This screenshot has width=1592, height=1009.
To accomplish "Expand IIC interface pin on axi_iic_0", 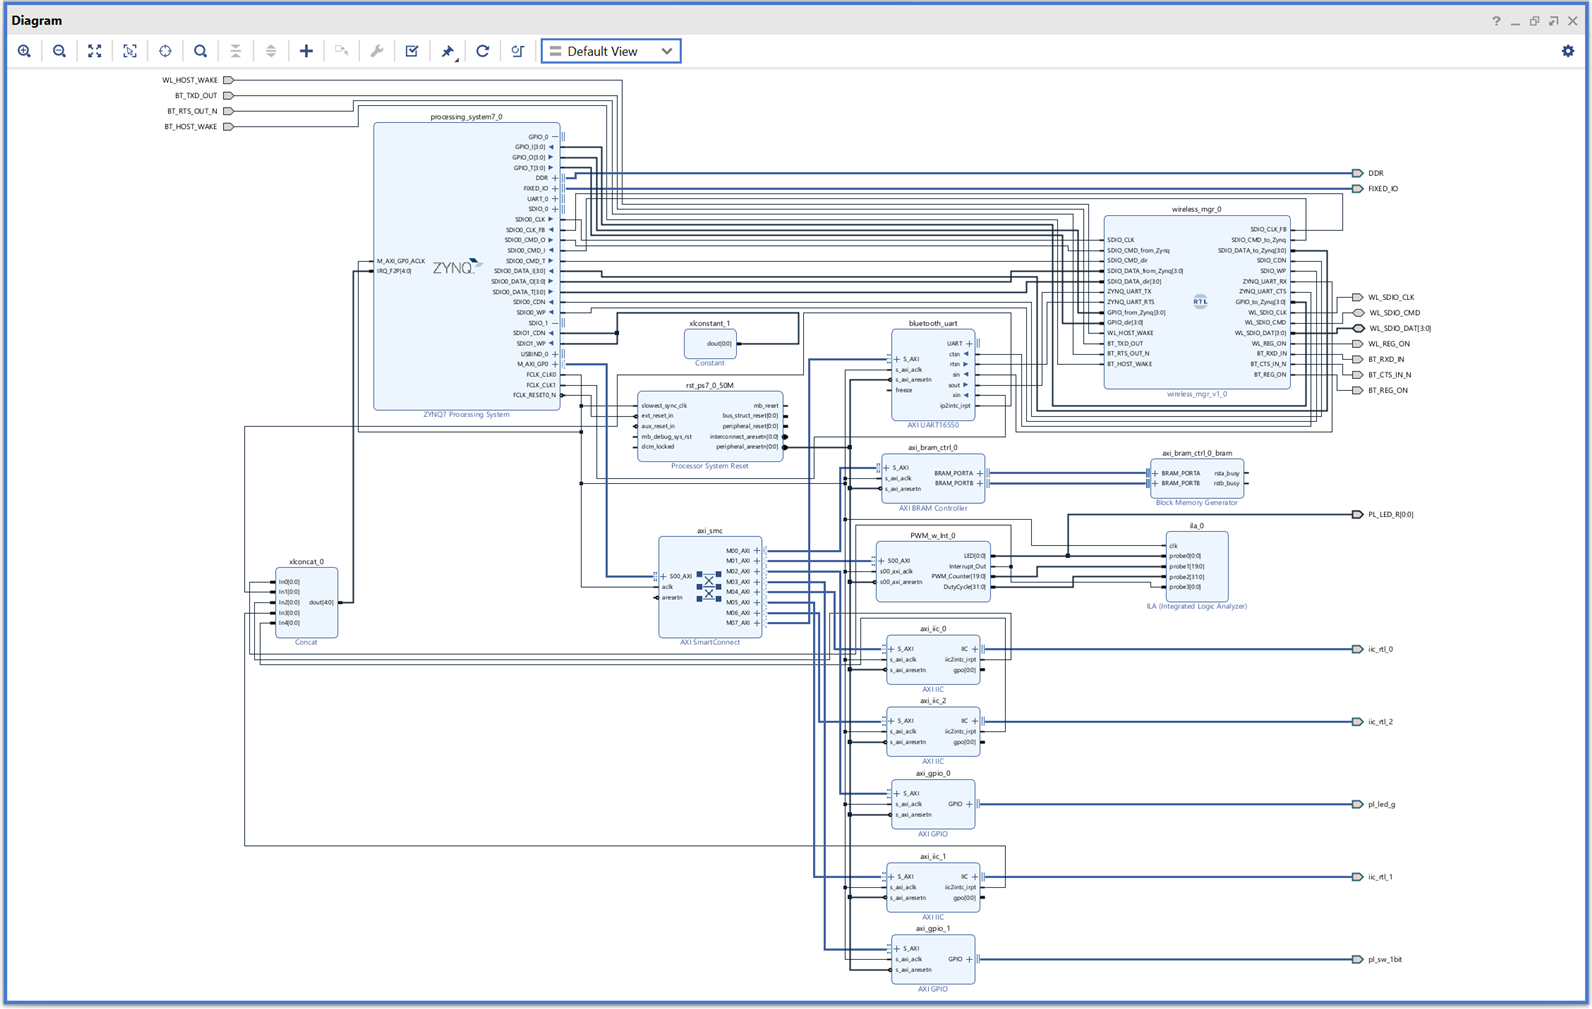I will coord(975,649).
